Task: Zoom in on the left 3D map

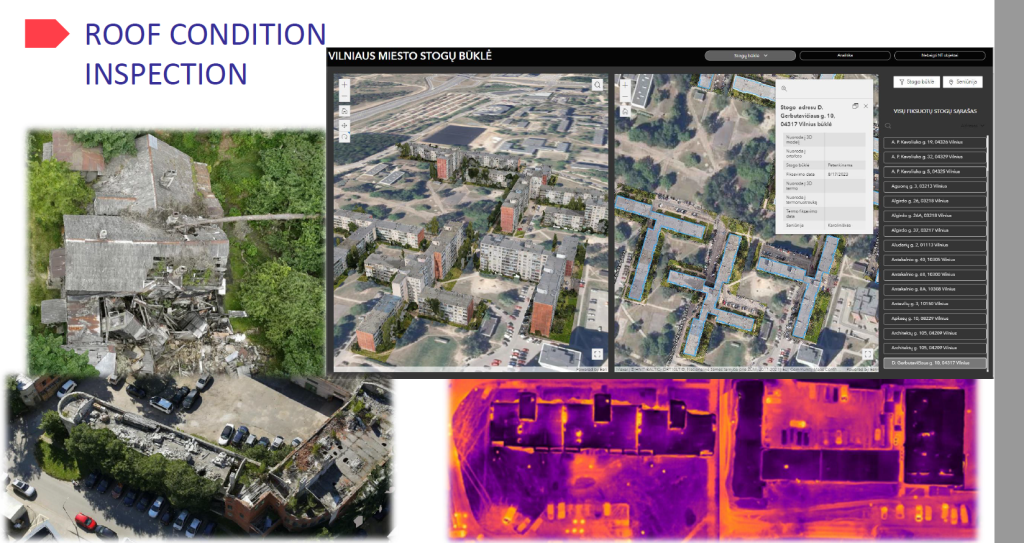Action: pyautogui.click(x=344, y=85)
